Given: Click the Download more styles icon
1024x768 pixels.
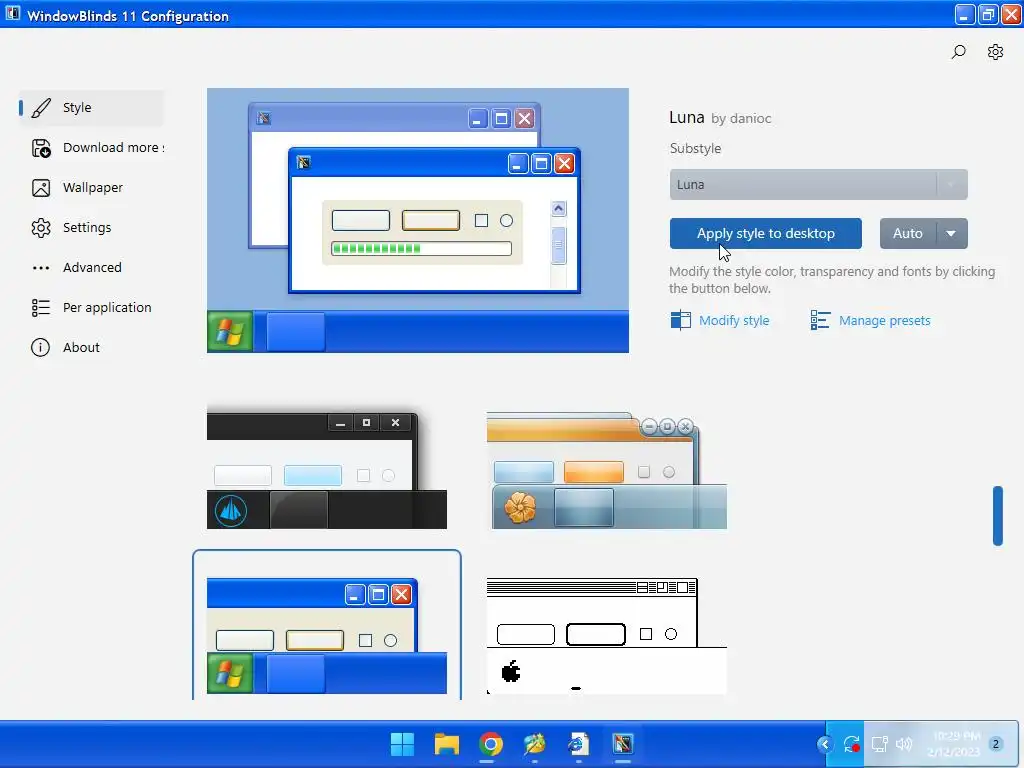Looking at the screenshot, I should (40, 148).
